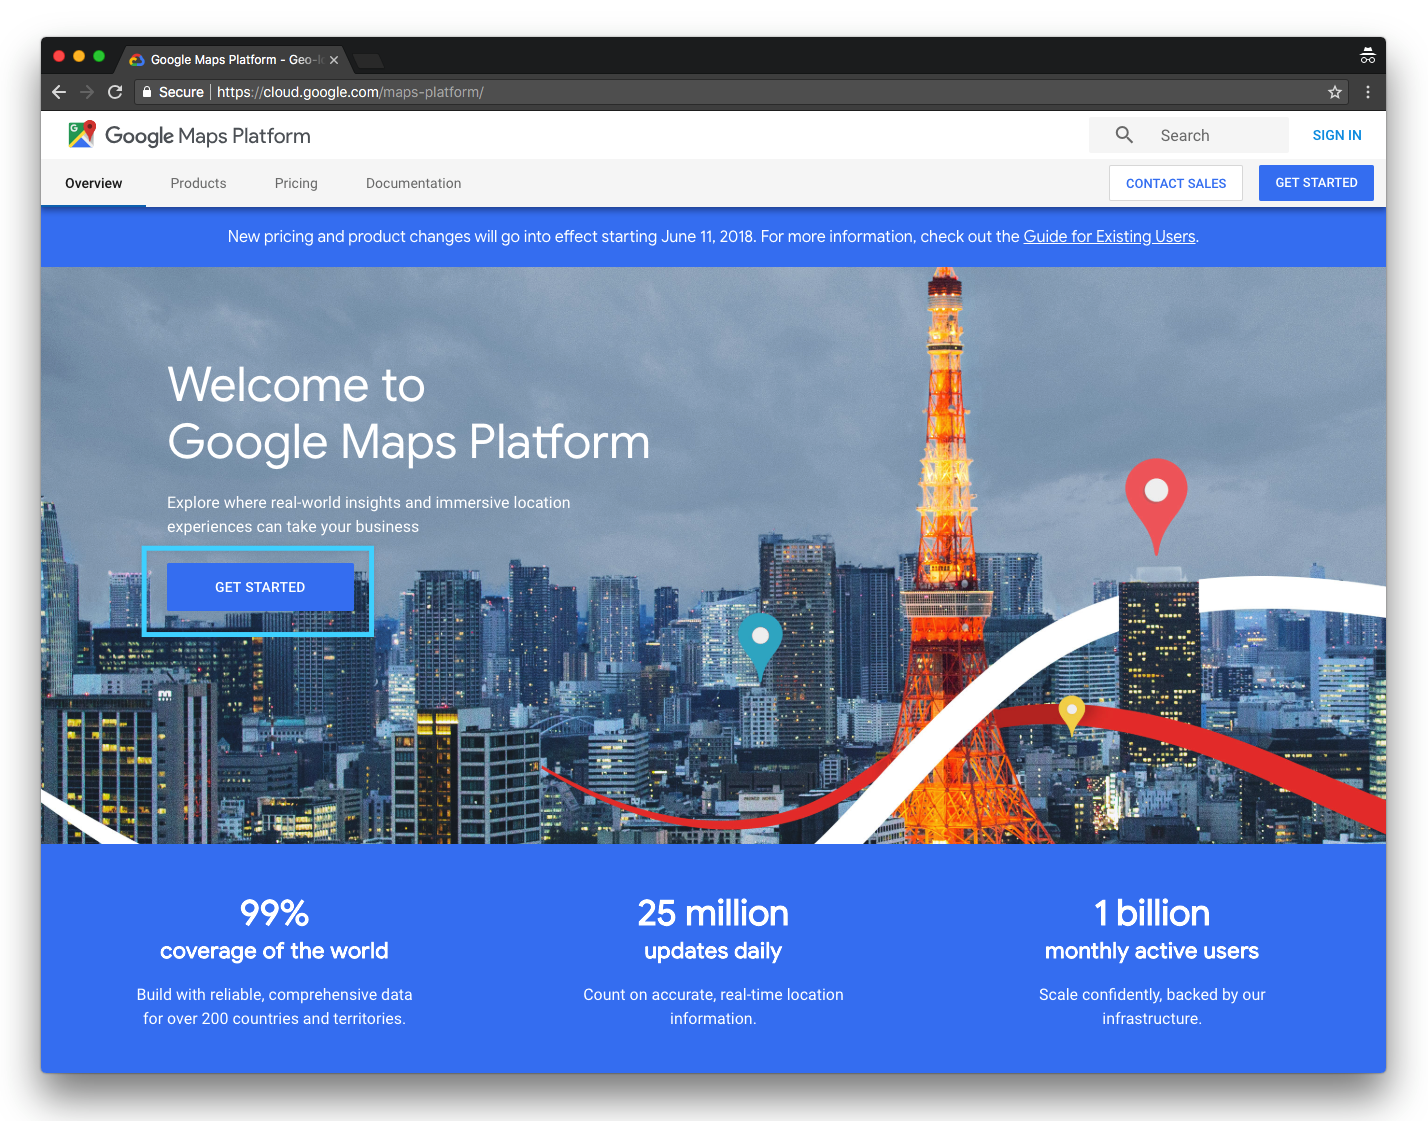Click GET STARTED in the top navigation
Viewport: 1428px width, 1121px height.
1316,183
